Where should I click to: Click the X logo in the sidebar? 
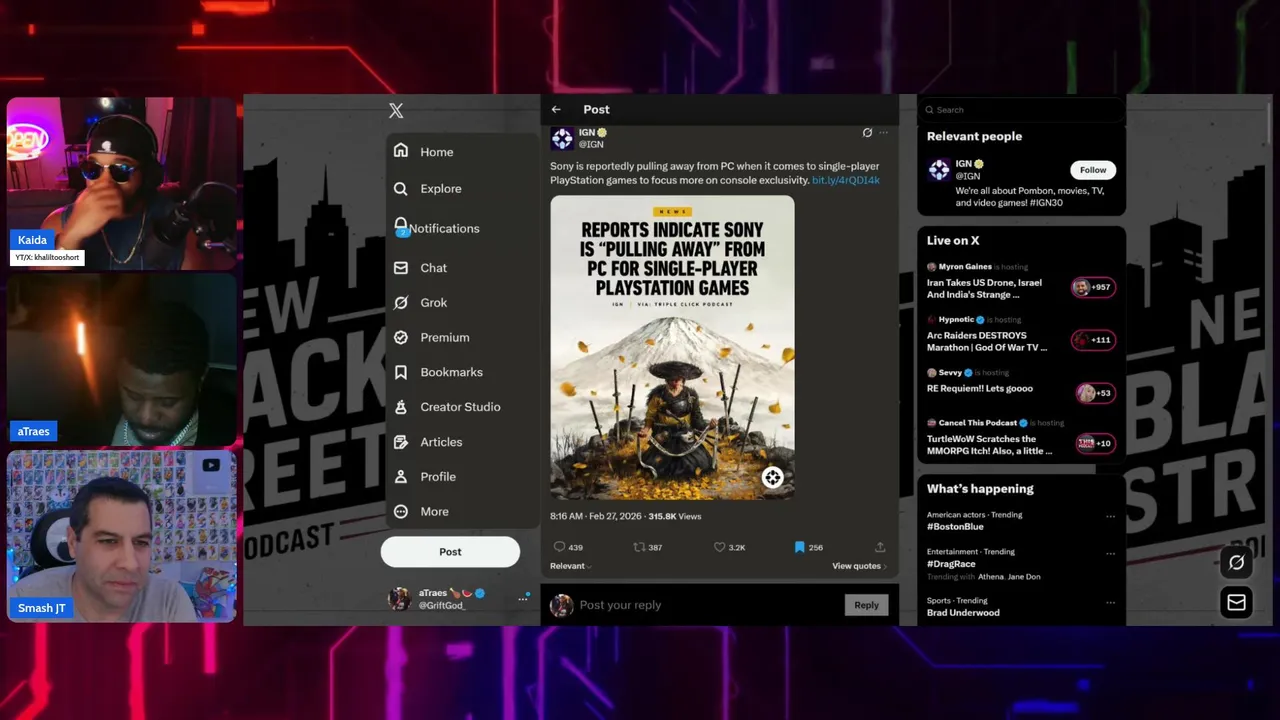[396, 111]
